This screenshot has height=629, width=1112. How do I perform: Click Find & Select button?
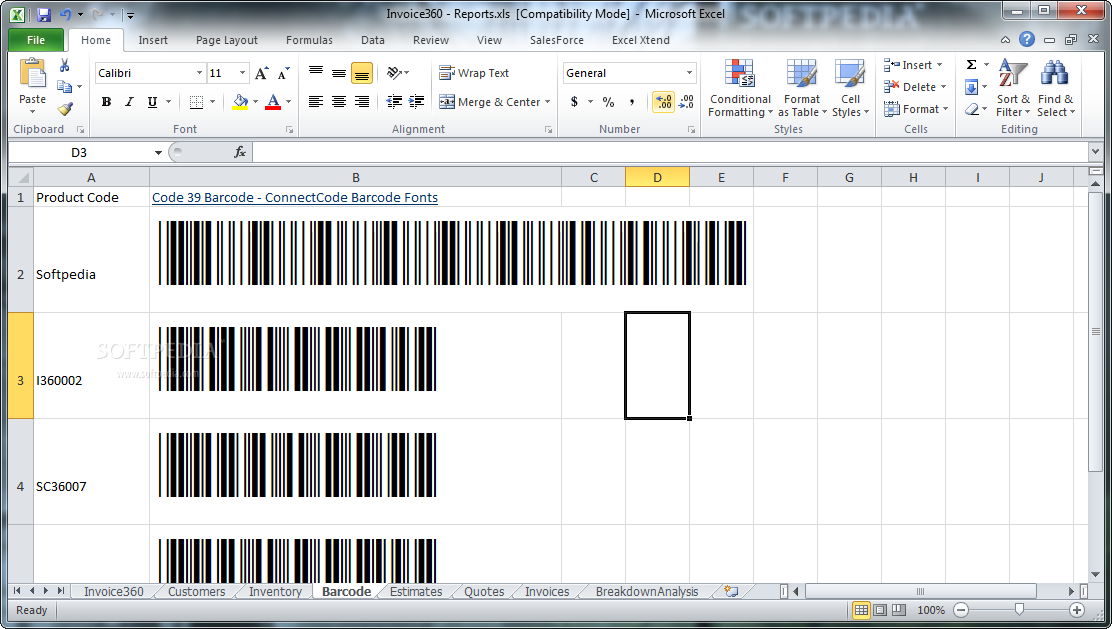click(x=1055, y=89)
